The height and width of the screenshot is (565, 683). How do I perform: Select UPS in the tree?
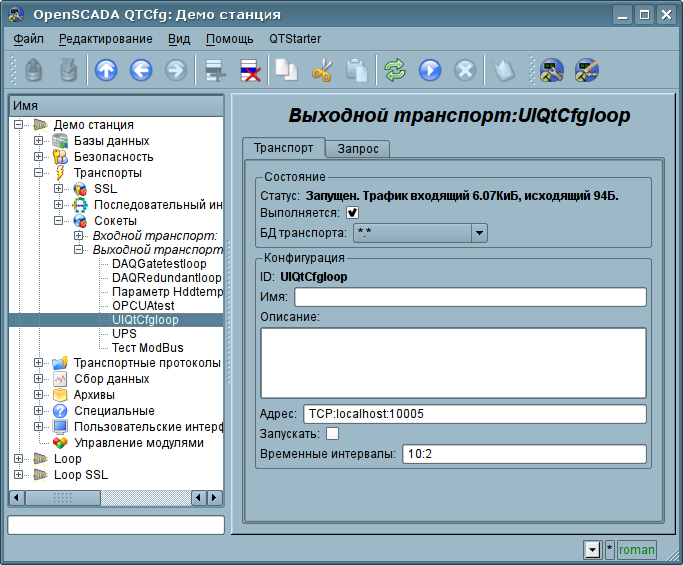point(124,334)
